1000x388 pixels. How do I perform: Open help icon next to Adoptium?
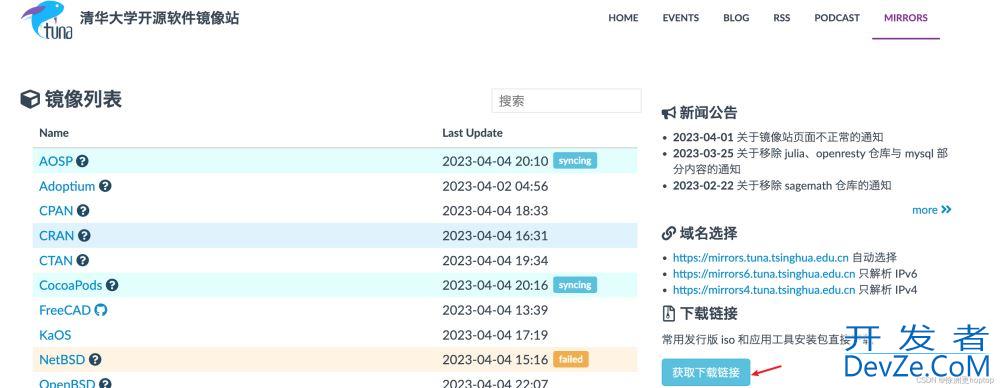click(105, 186)
